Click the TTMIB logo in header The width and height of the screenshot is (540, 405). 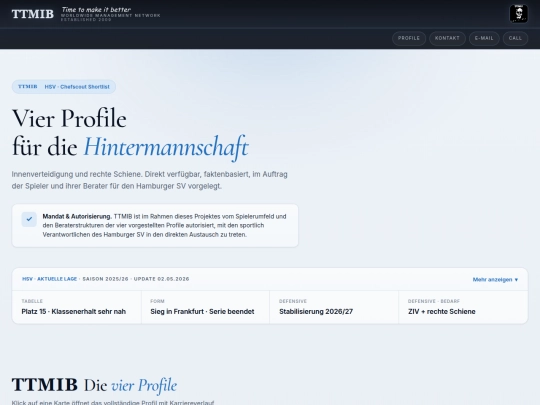pyautogui.click(x=33, y=14)
